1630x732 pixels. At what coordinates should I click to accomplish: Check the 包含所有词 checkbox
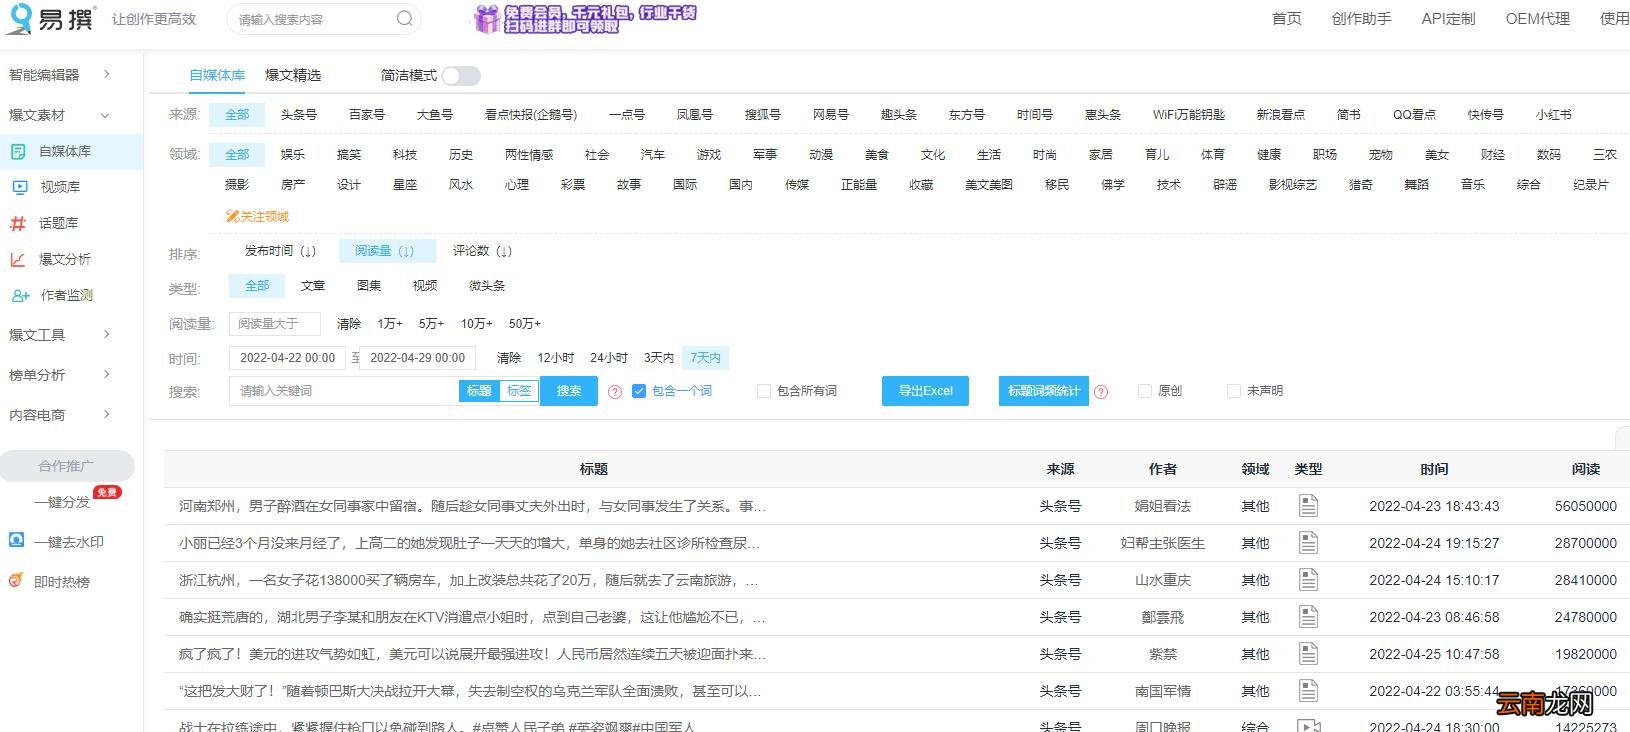764,391
